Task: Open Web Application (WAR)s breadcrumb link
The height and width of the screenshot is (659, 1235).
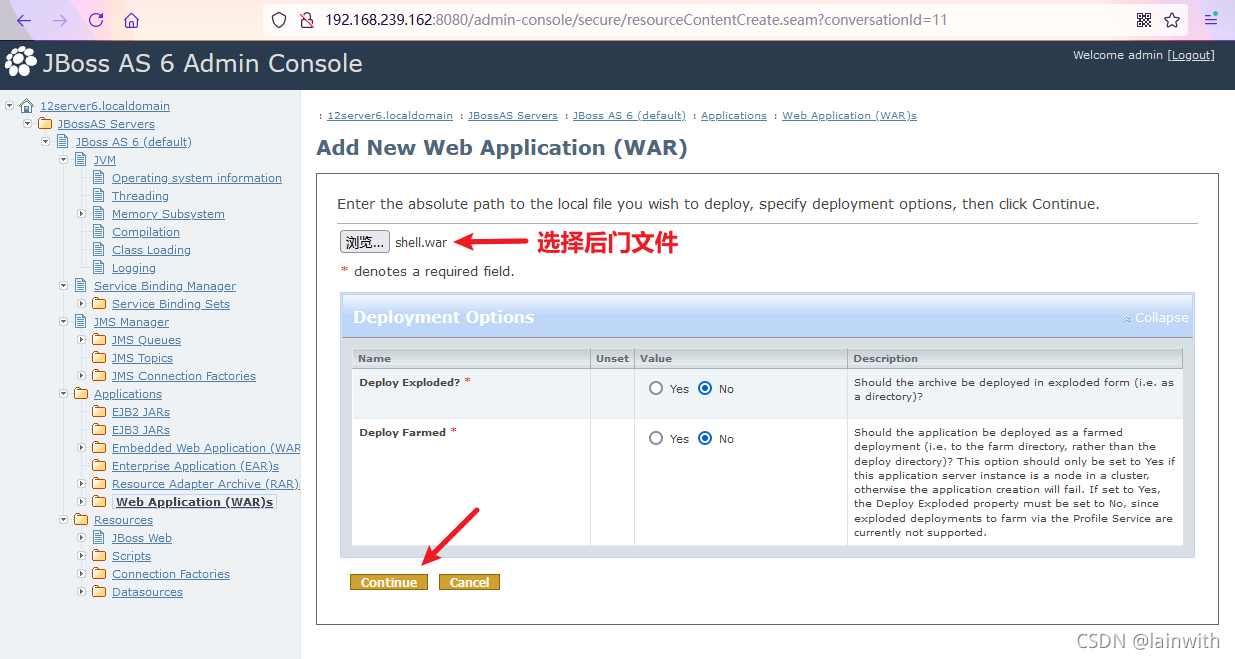Action: (849, 116)
